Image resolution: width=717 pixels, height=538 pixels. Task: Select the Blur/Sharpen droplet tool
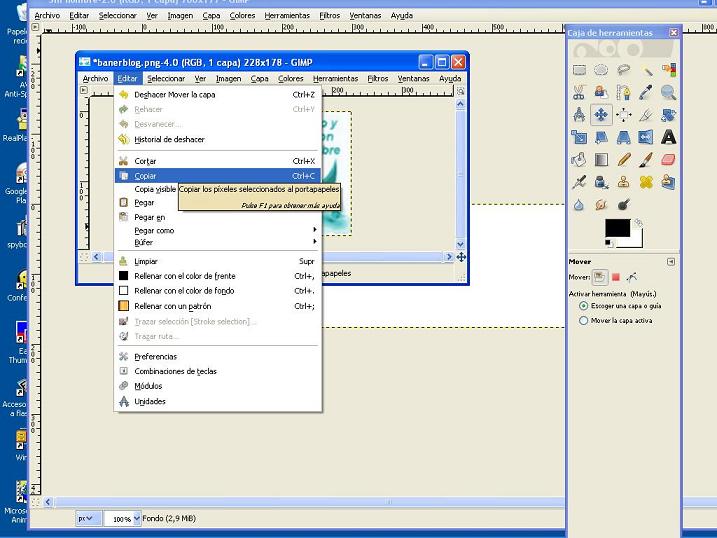point(579,204)
